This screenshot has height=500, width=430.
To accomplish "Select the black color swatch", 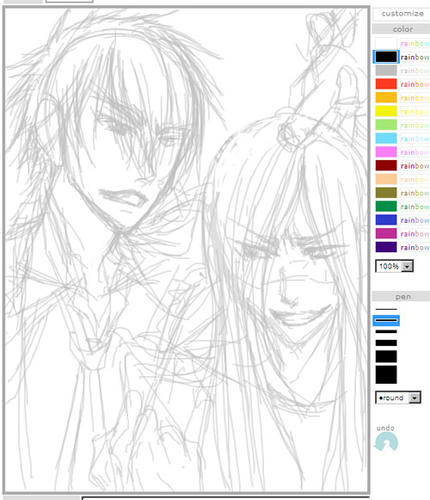I will [x=386, y=57].
